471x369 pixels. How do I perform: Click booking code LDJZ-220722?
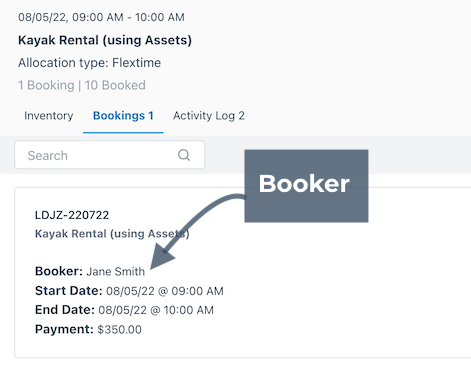click(x=72, y=215)
